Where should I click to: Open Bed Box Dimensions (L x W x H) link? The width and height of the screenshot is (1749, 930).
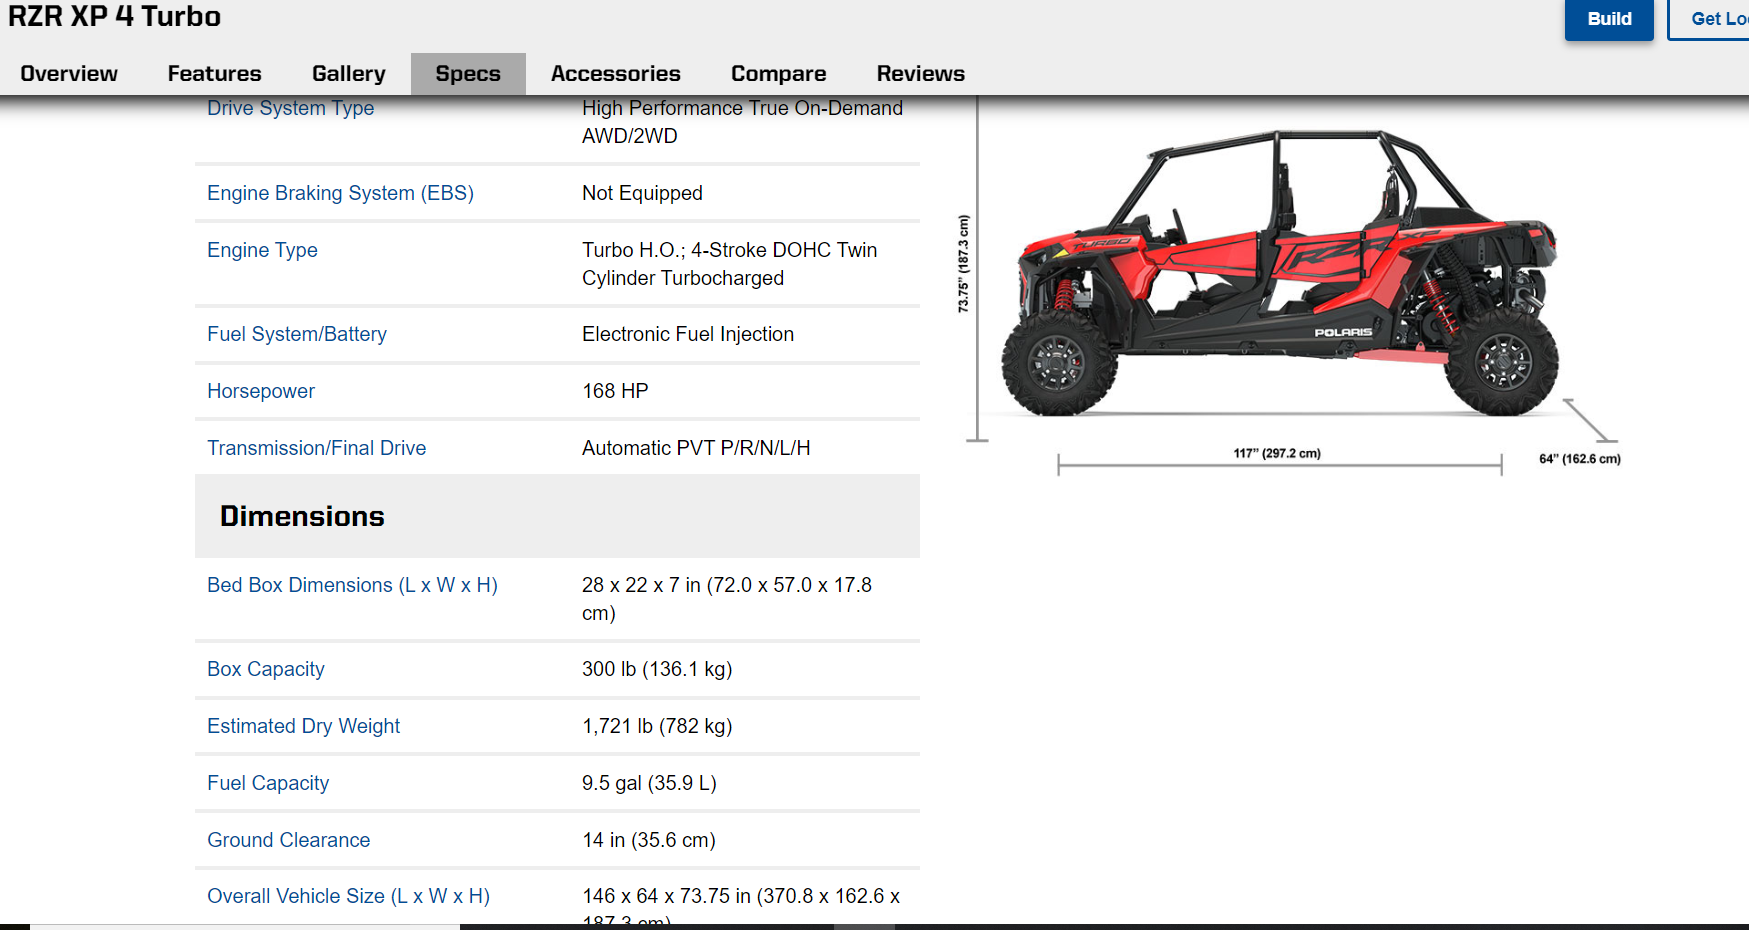(353, 585)
